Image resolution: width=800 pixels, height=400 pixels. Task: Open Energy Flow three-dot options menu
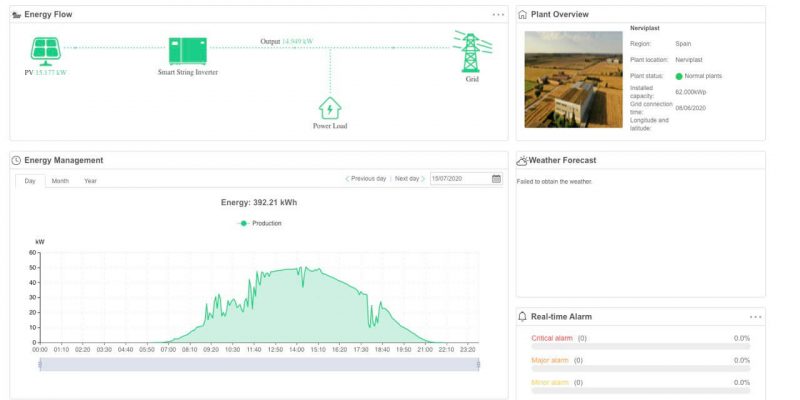498,14
